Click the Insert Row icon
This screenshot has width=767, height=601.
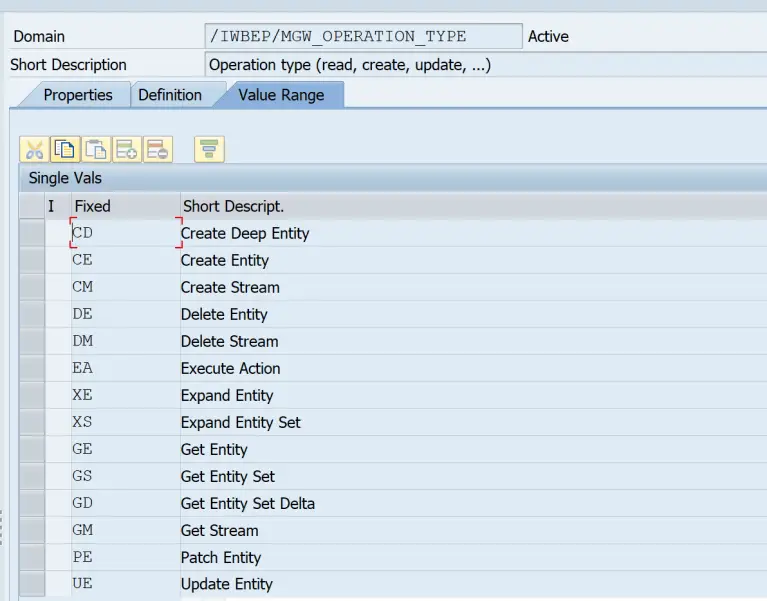point(127,150)
